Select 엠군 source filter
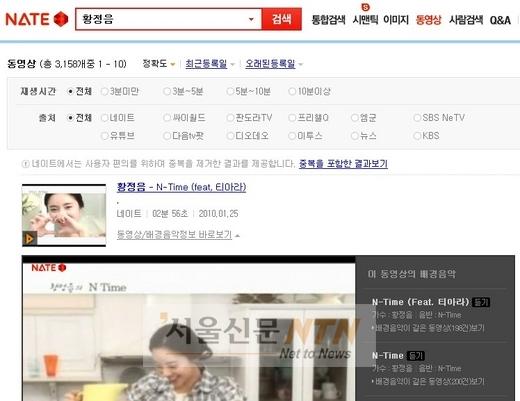The image size is (520, 401). (x=355, y=118)
